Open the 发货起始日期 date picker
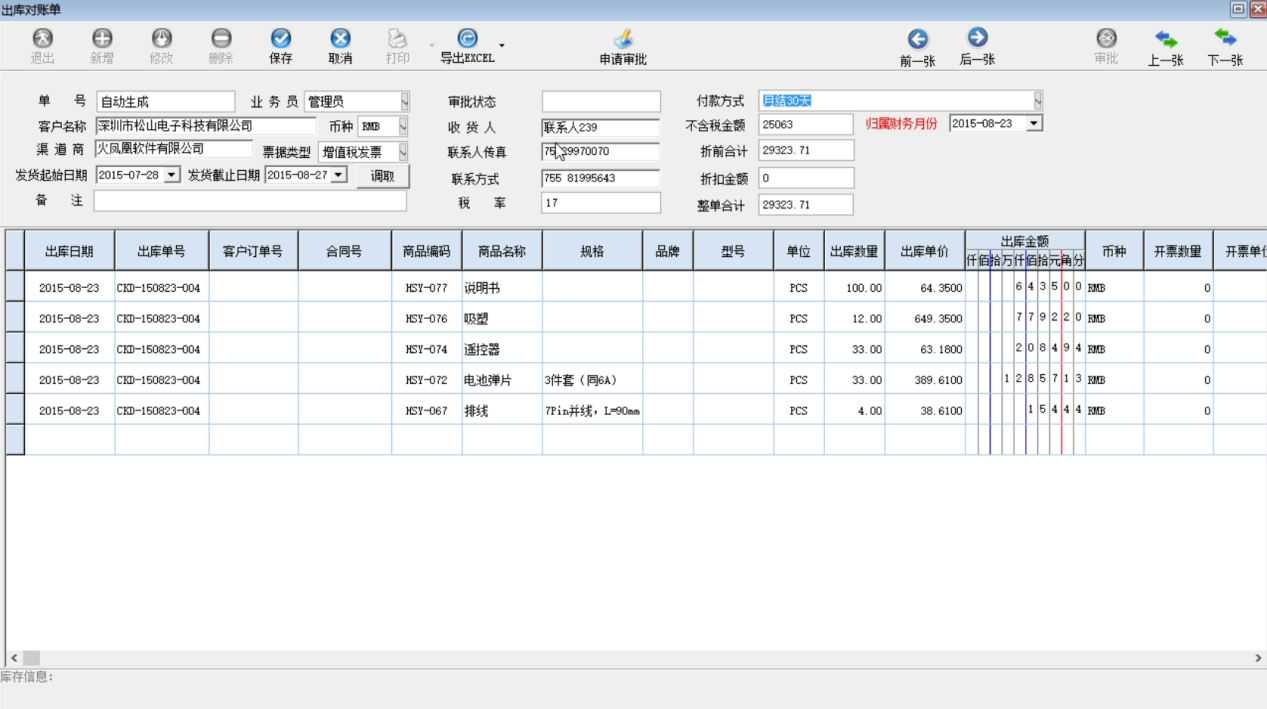 tap(172, 175)
